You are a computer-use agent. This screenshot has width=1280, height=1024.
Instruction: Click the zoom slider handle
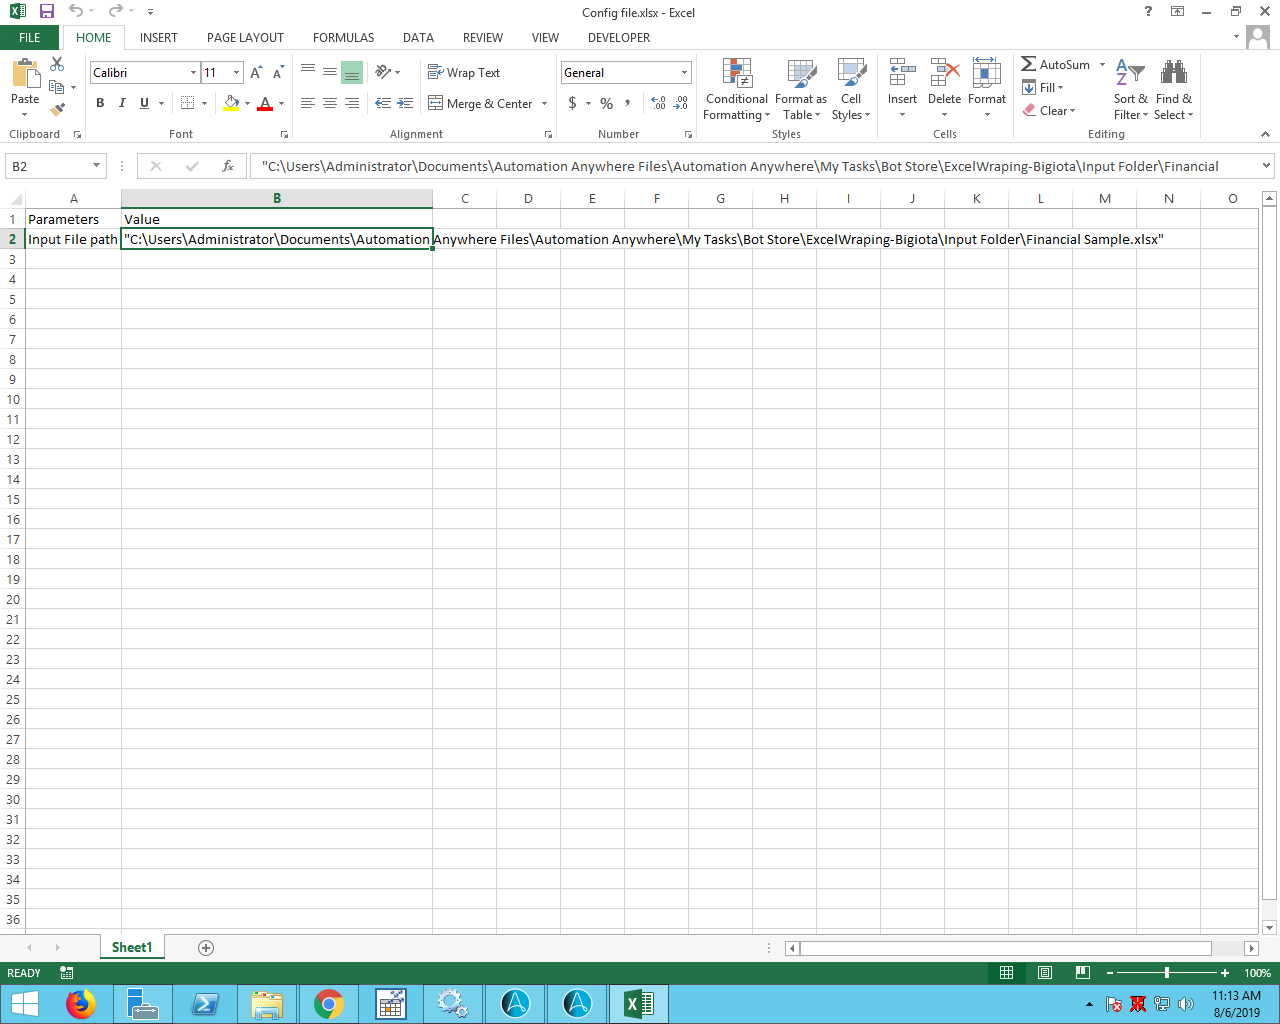pos(1167,973)
